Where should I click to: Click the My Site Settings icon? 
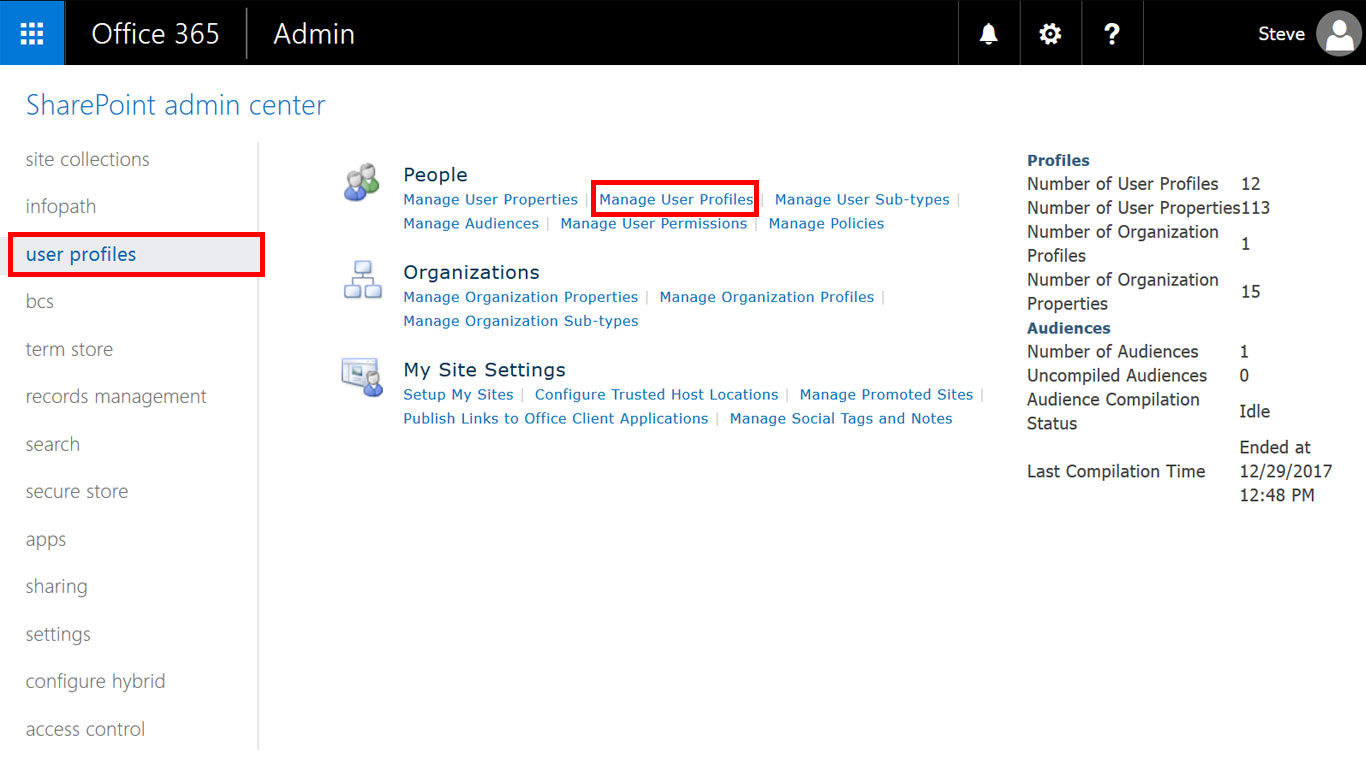tap(362, 378)
